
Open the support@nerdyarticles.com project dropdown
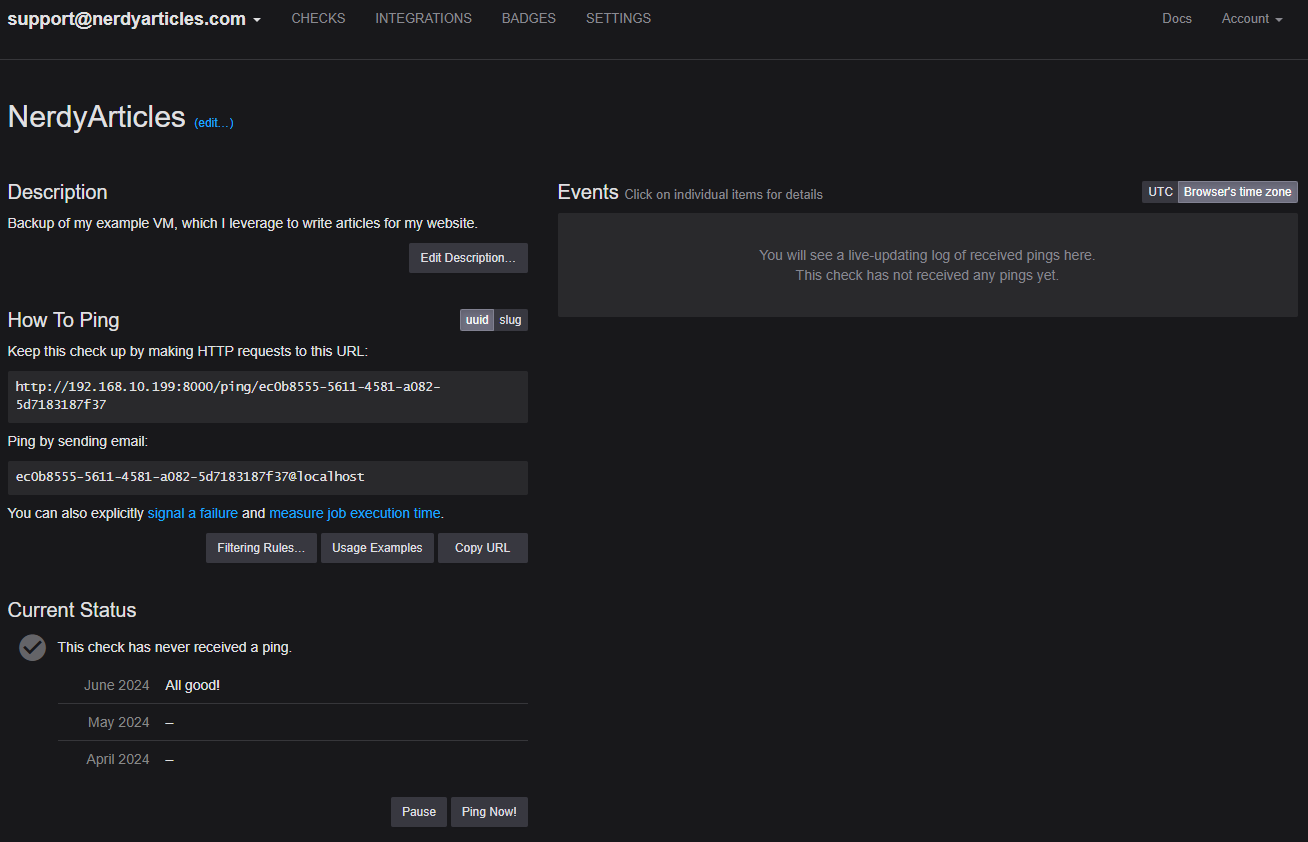click(133, 18)
